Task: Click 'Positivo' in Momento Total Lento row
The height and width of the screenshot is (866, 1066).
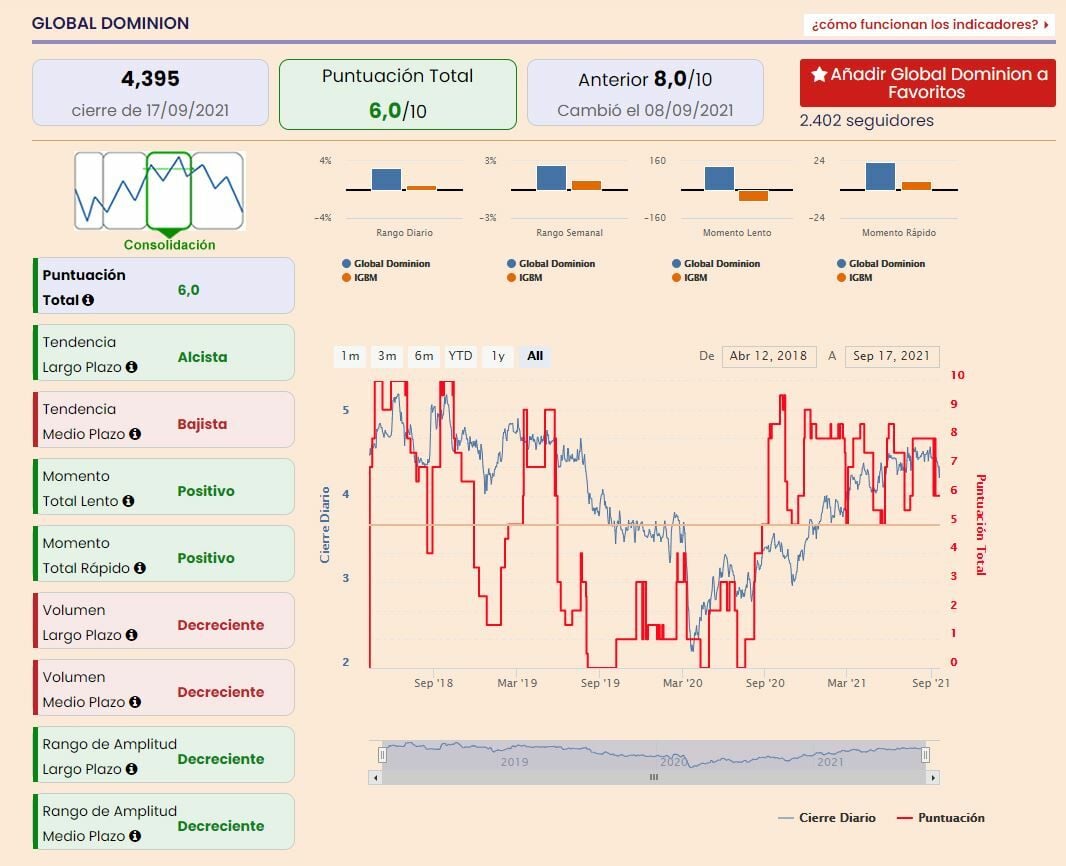Action: (x=206, y=491)
